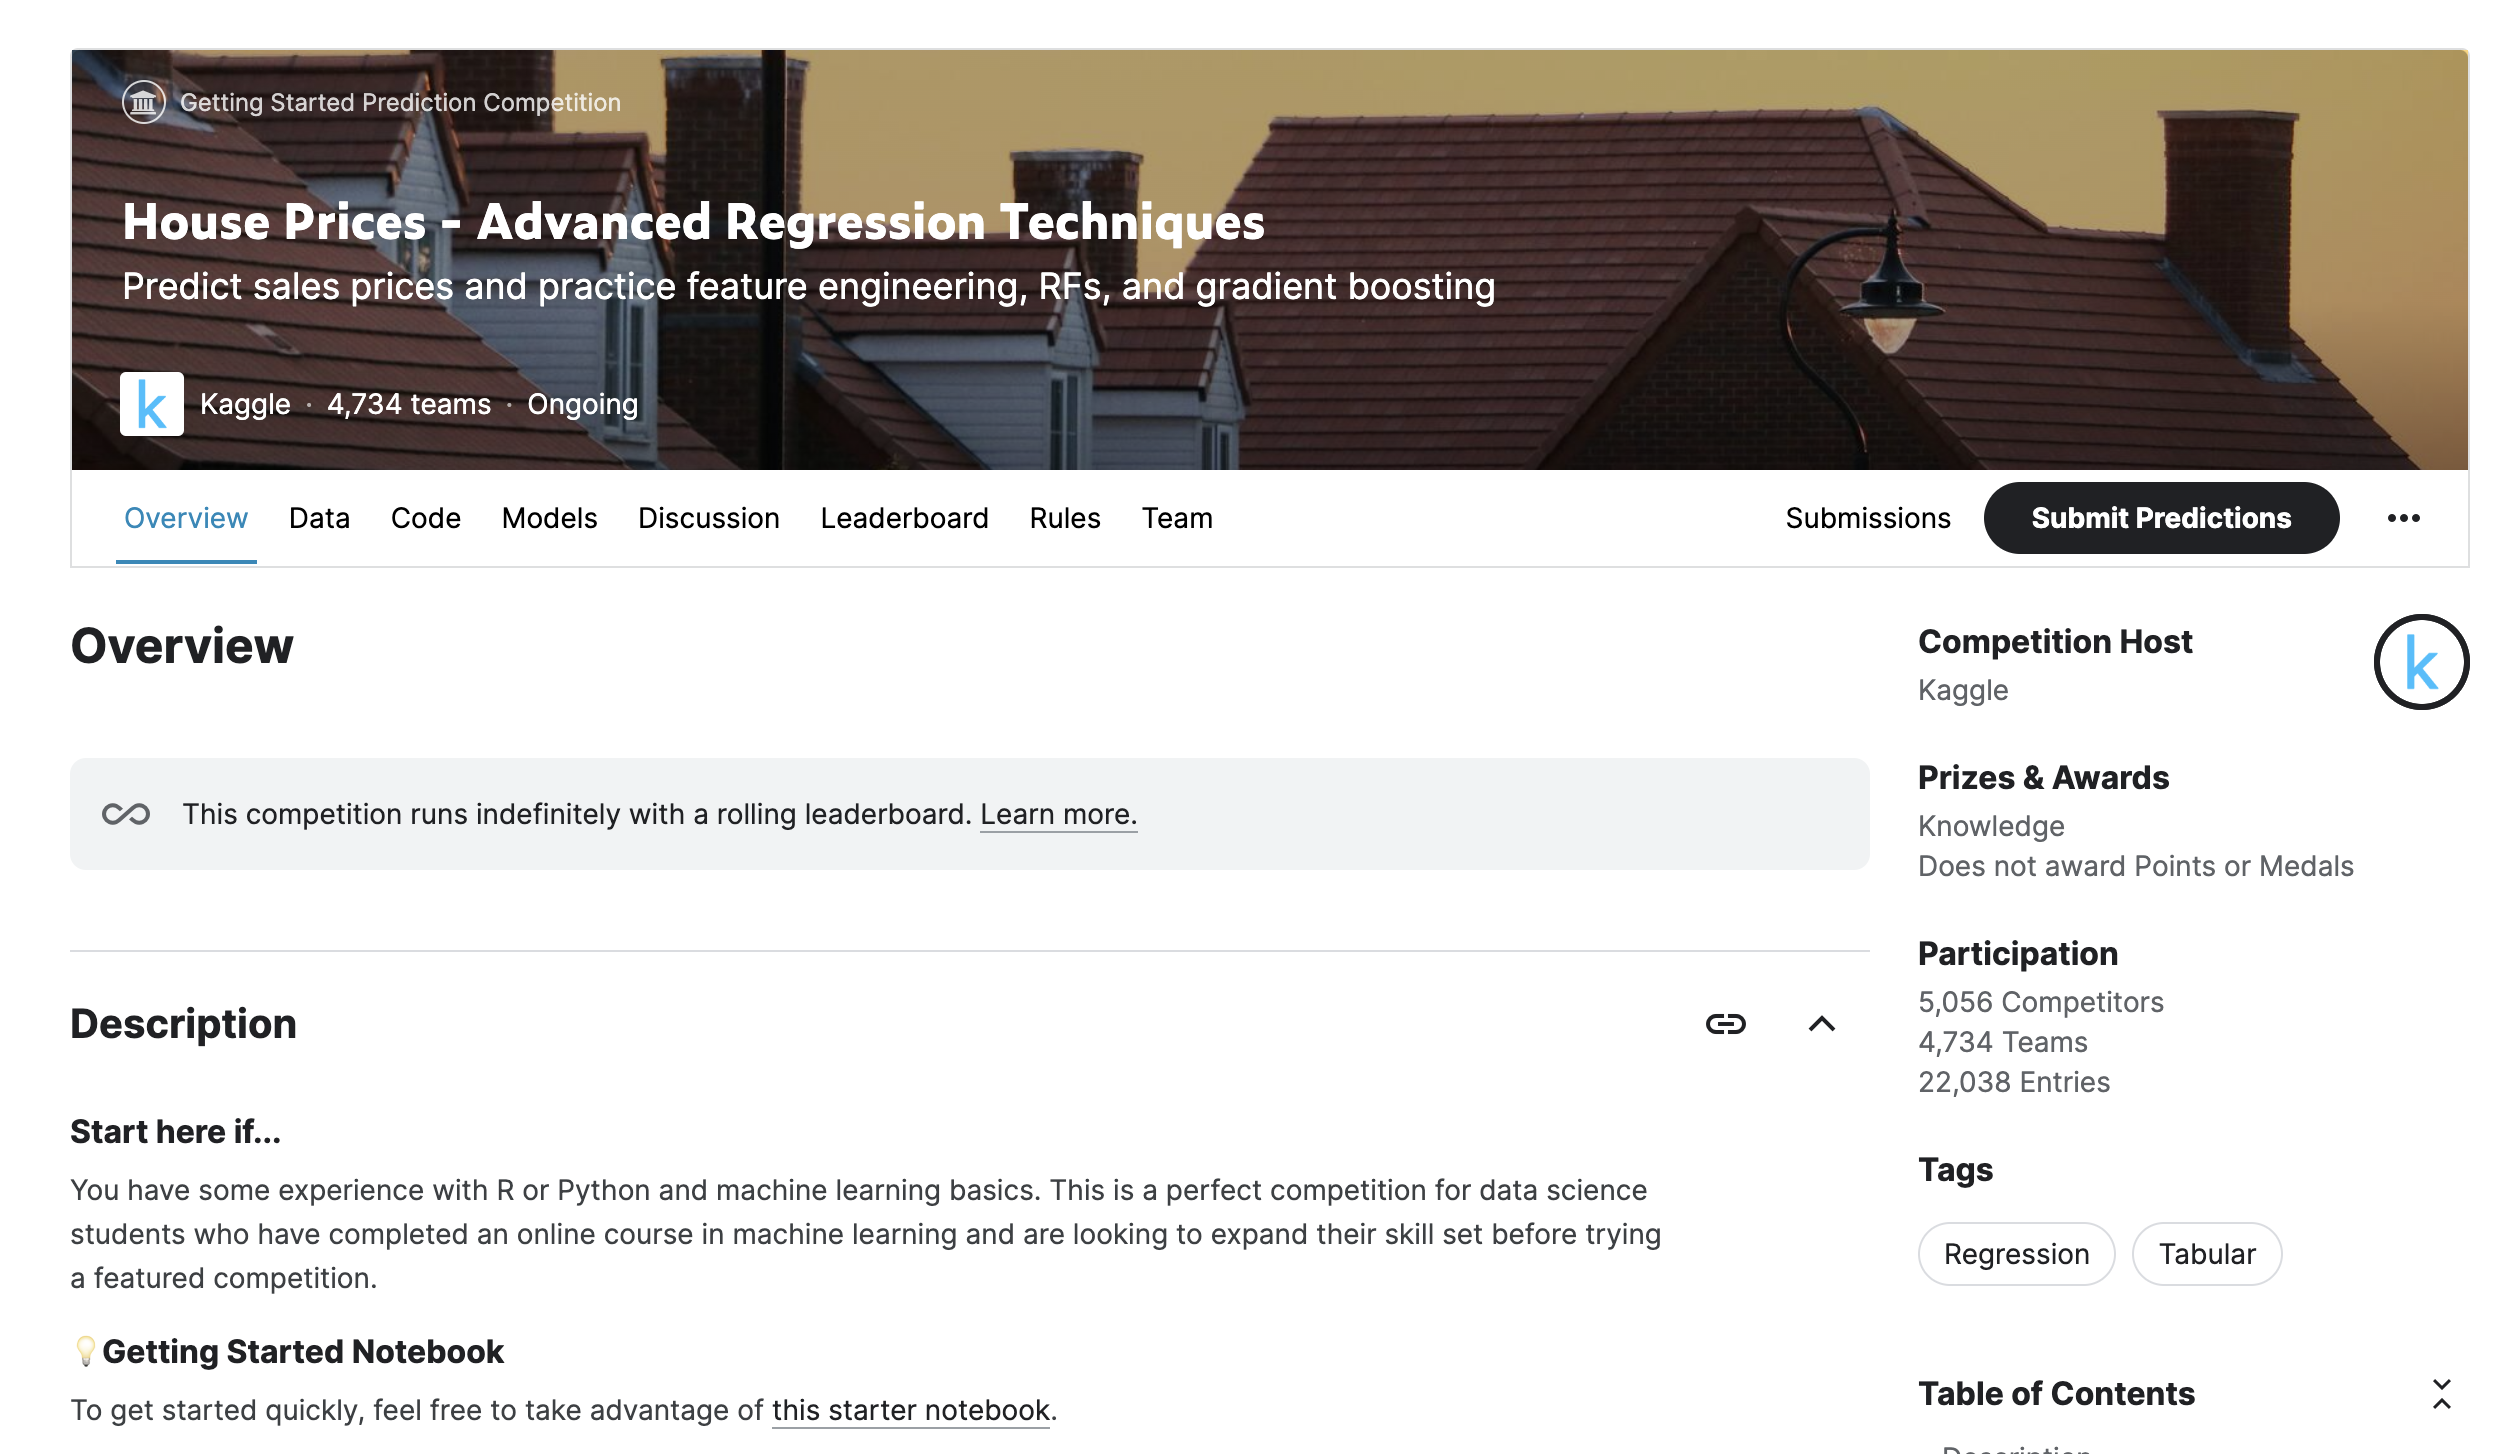
Task: Click the Getting Started competition category icon
Action: [143, 102]
